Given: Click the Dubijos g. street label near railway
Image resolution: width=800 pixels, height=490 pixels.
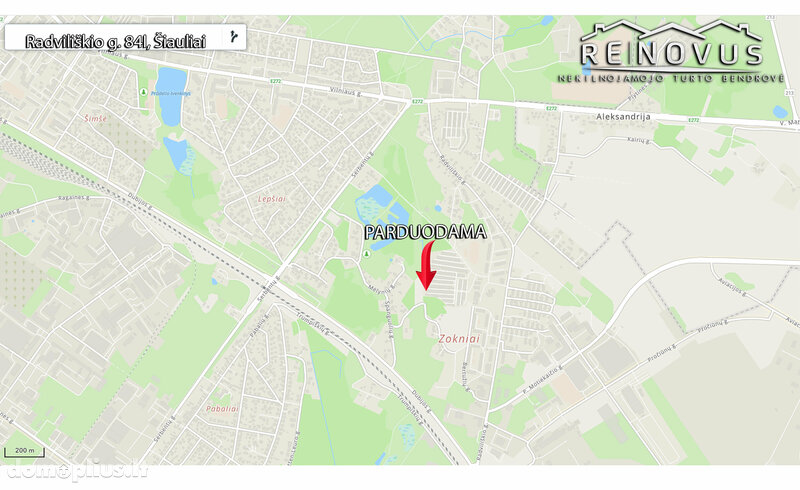Looking at the screenshot, I should pos(142,209).
